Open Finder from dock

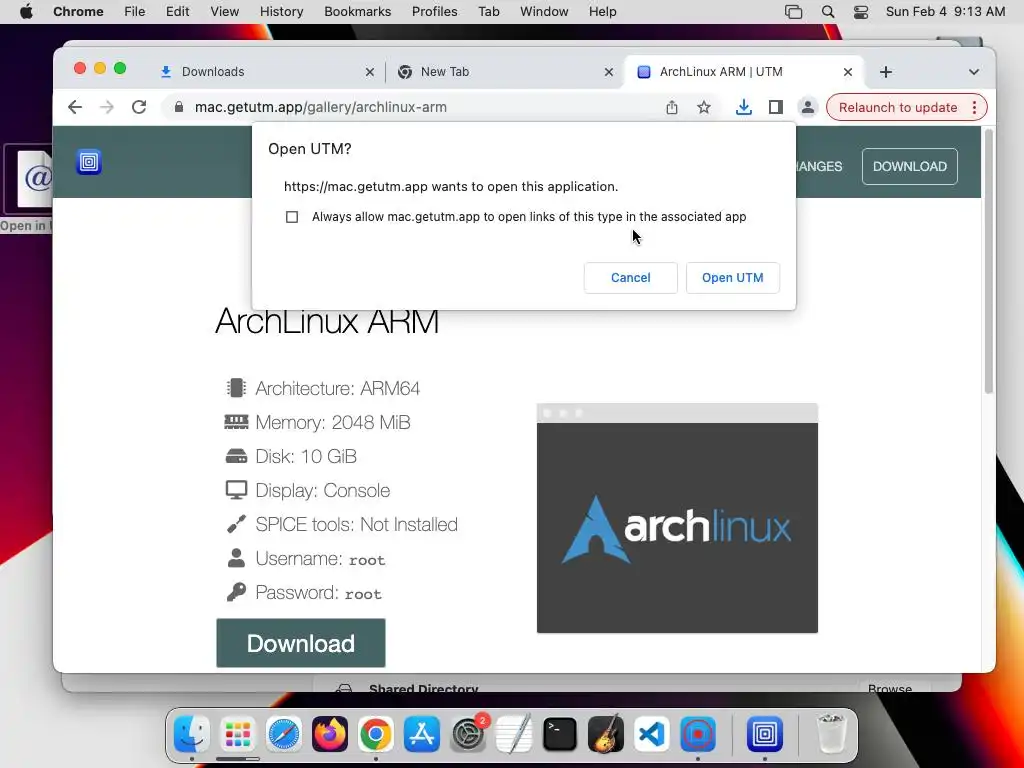(x=191, y=734)
